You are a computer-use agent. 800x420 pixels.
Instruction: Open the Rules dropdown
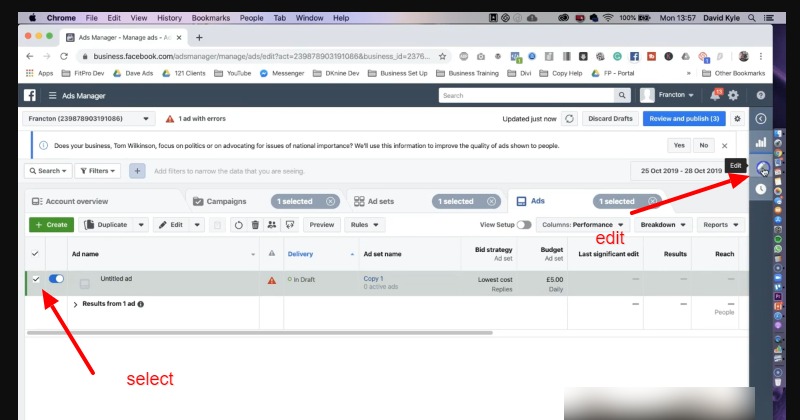[365, 225]
